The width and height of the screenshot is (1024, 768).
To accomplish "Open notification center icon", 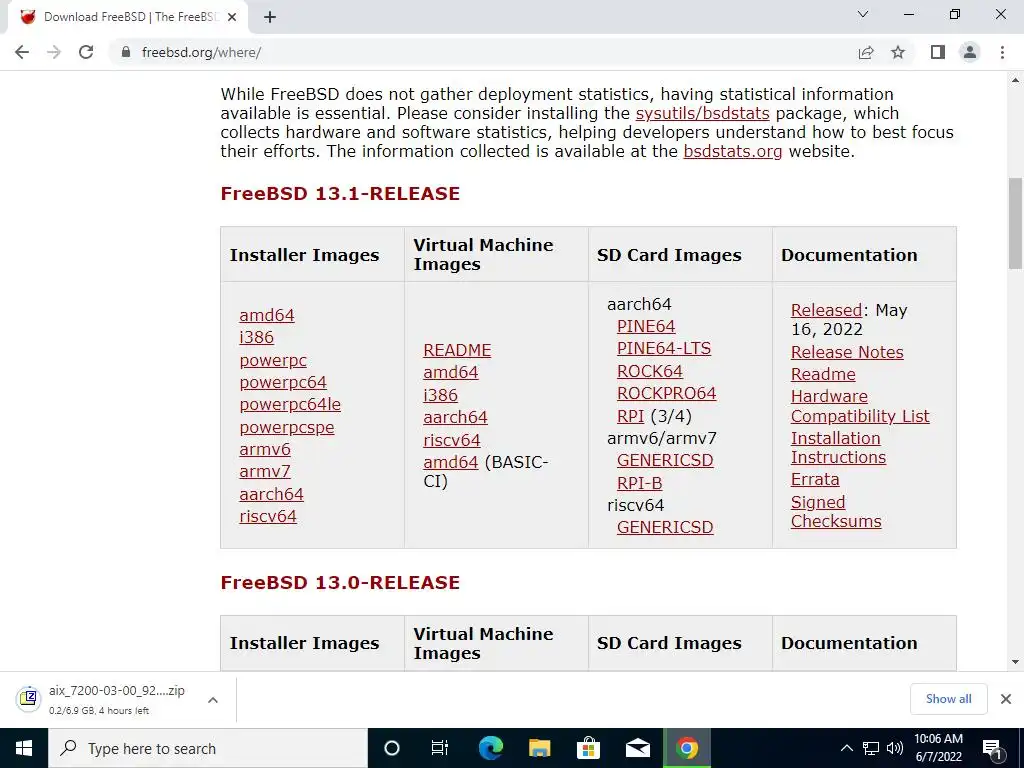I will pos(992,749).
